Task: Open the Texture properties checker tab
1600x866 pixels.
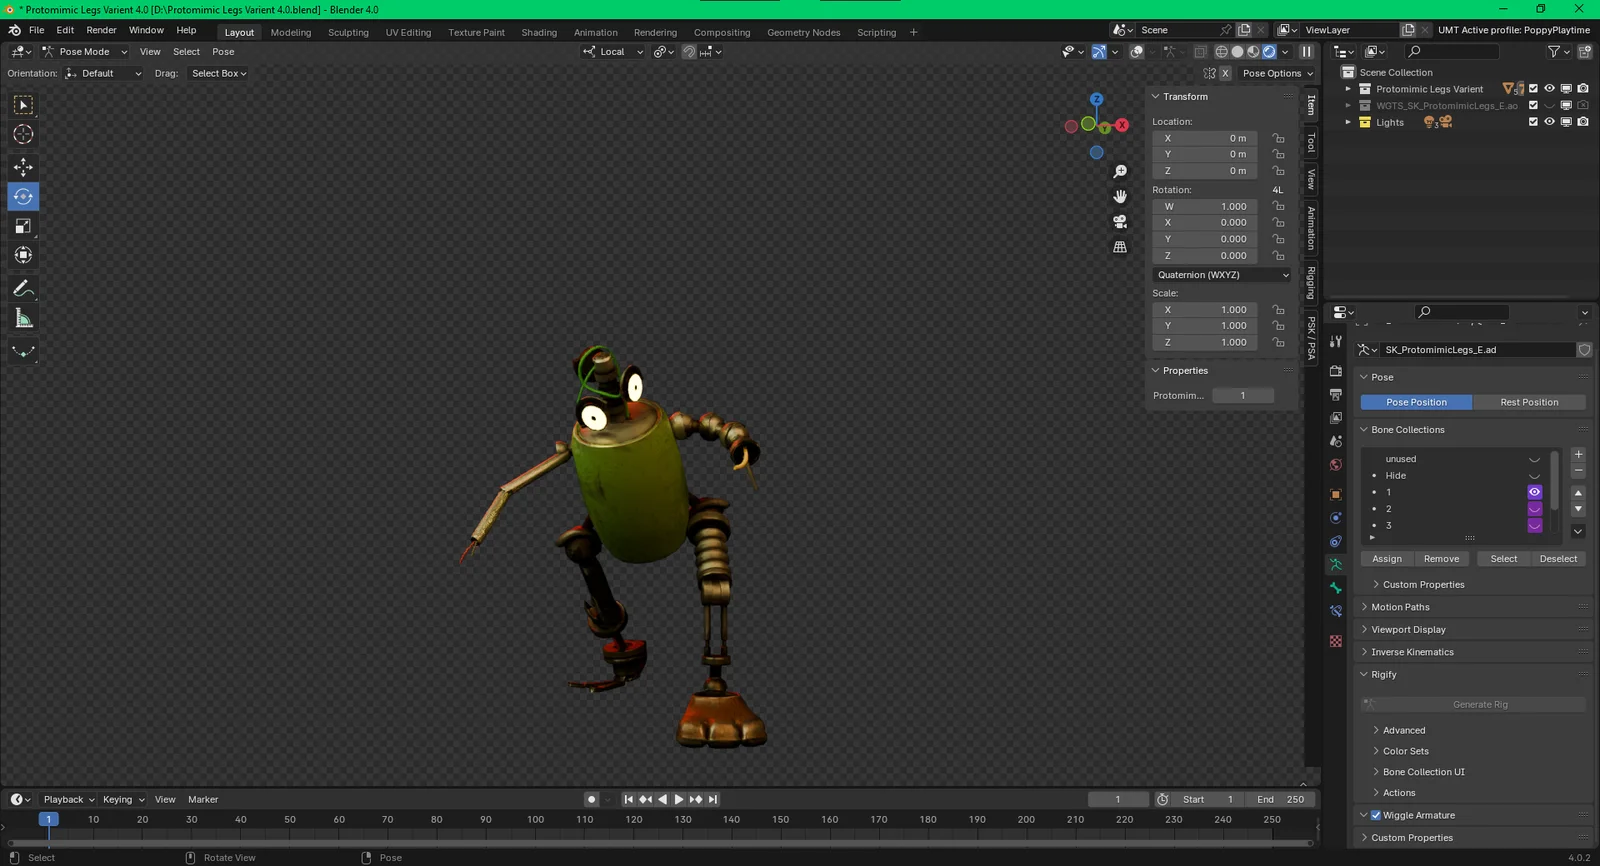Action: [x=1336, y=641]
